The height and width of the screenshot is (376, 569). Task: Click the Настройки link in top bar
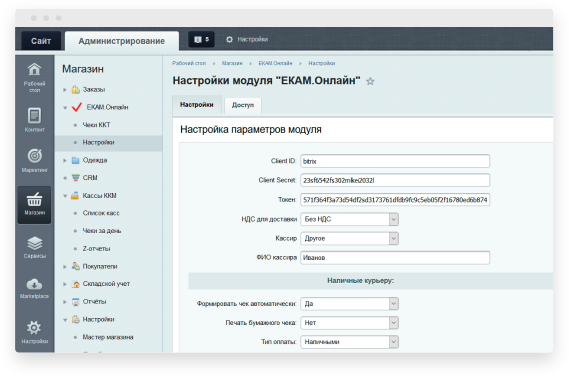point(253,39)
